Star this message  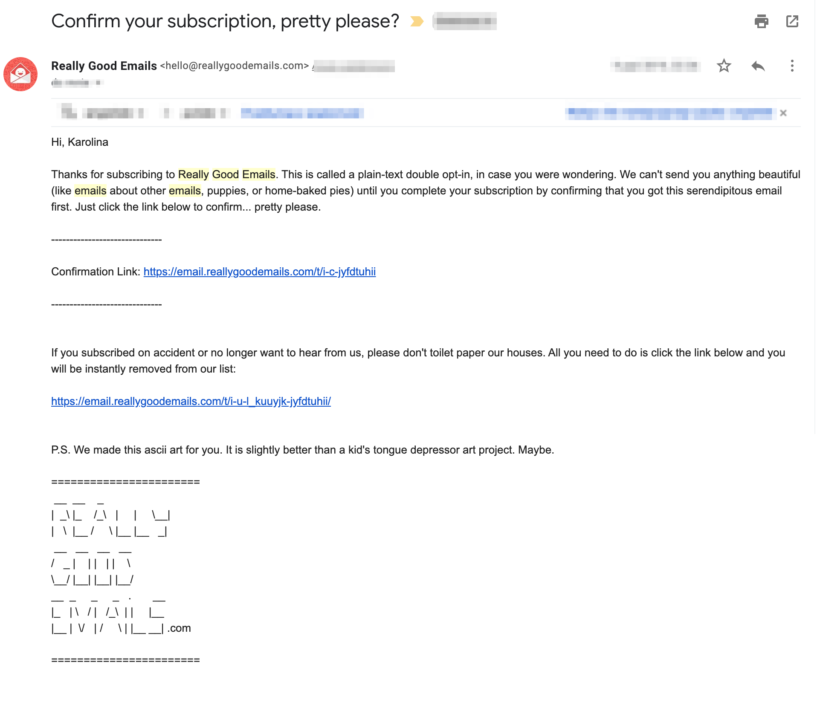(723, 65)
